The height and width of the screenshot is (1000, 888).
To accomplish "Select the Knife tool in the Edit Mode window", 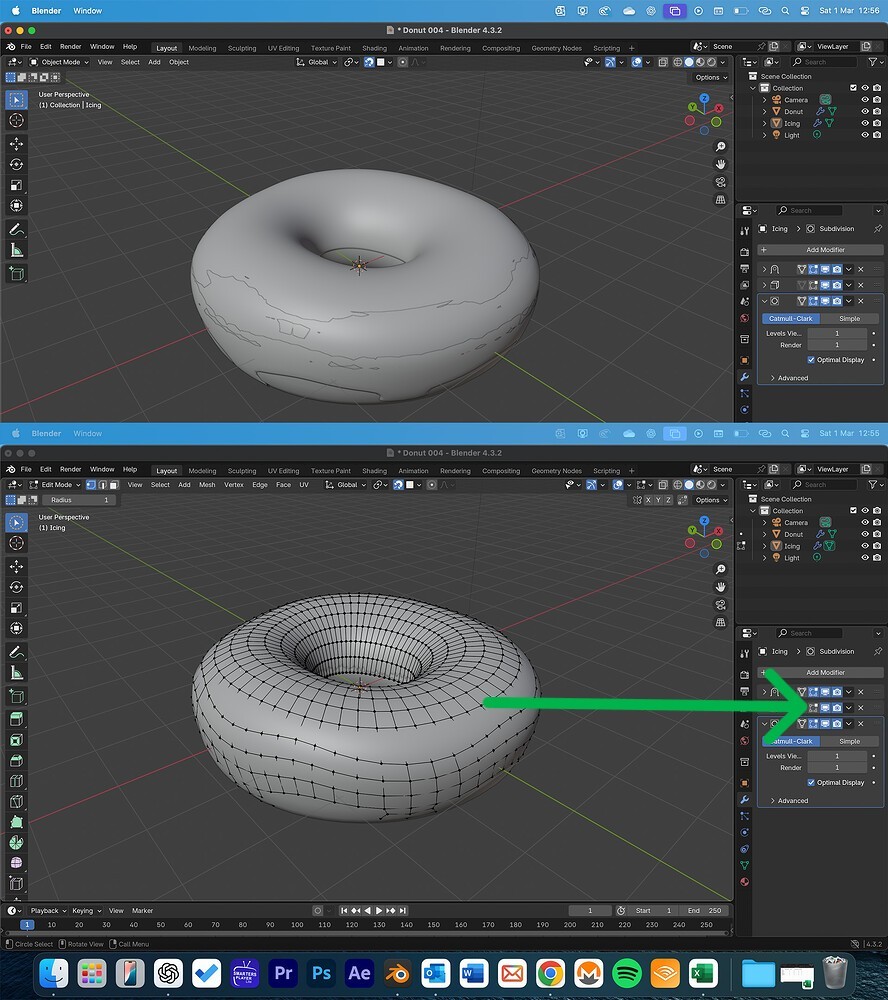I will 17,802.
